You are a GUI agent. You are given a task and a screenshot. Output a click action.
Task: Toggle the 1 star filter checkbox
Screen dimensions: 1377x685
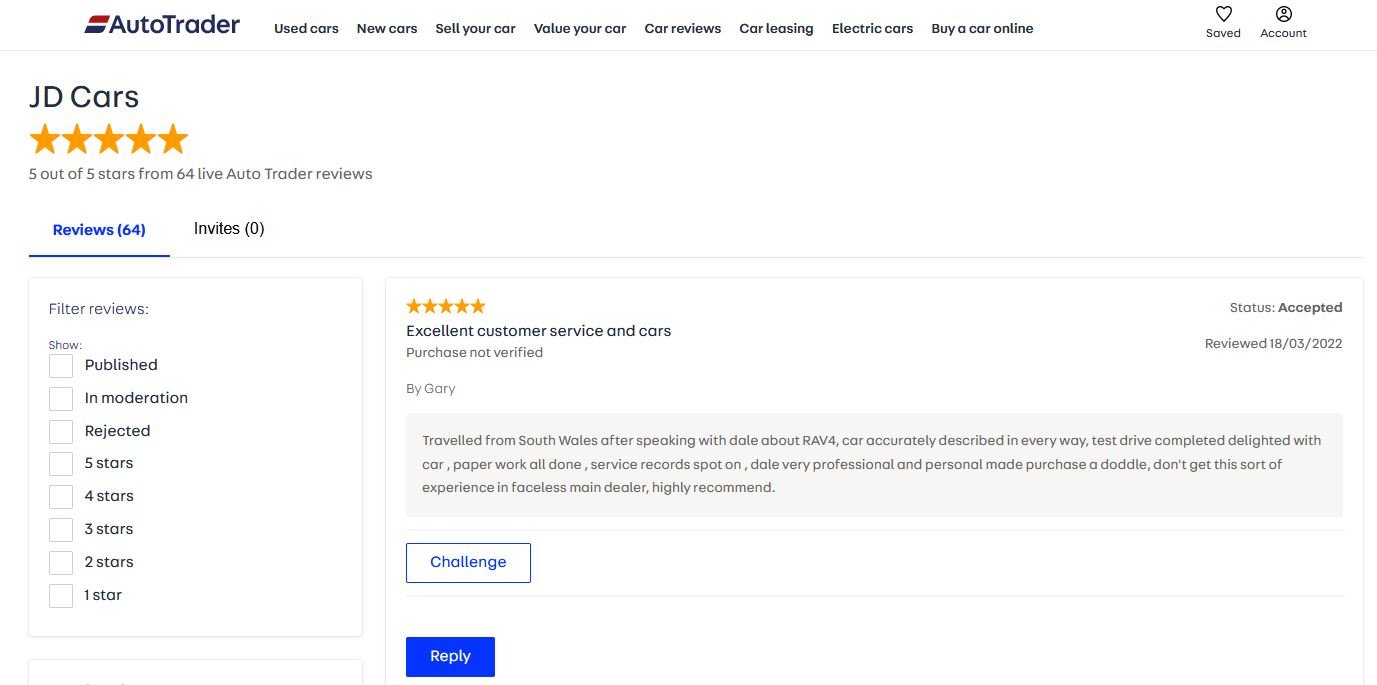tap(61, 596)
